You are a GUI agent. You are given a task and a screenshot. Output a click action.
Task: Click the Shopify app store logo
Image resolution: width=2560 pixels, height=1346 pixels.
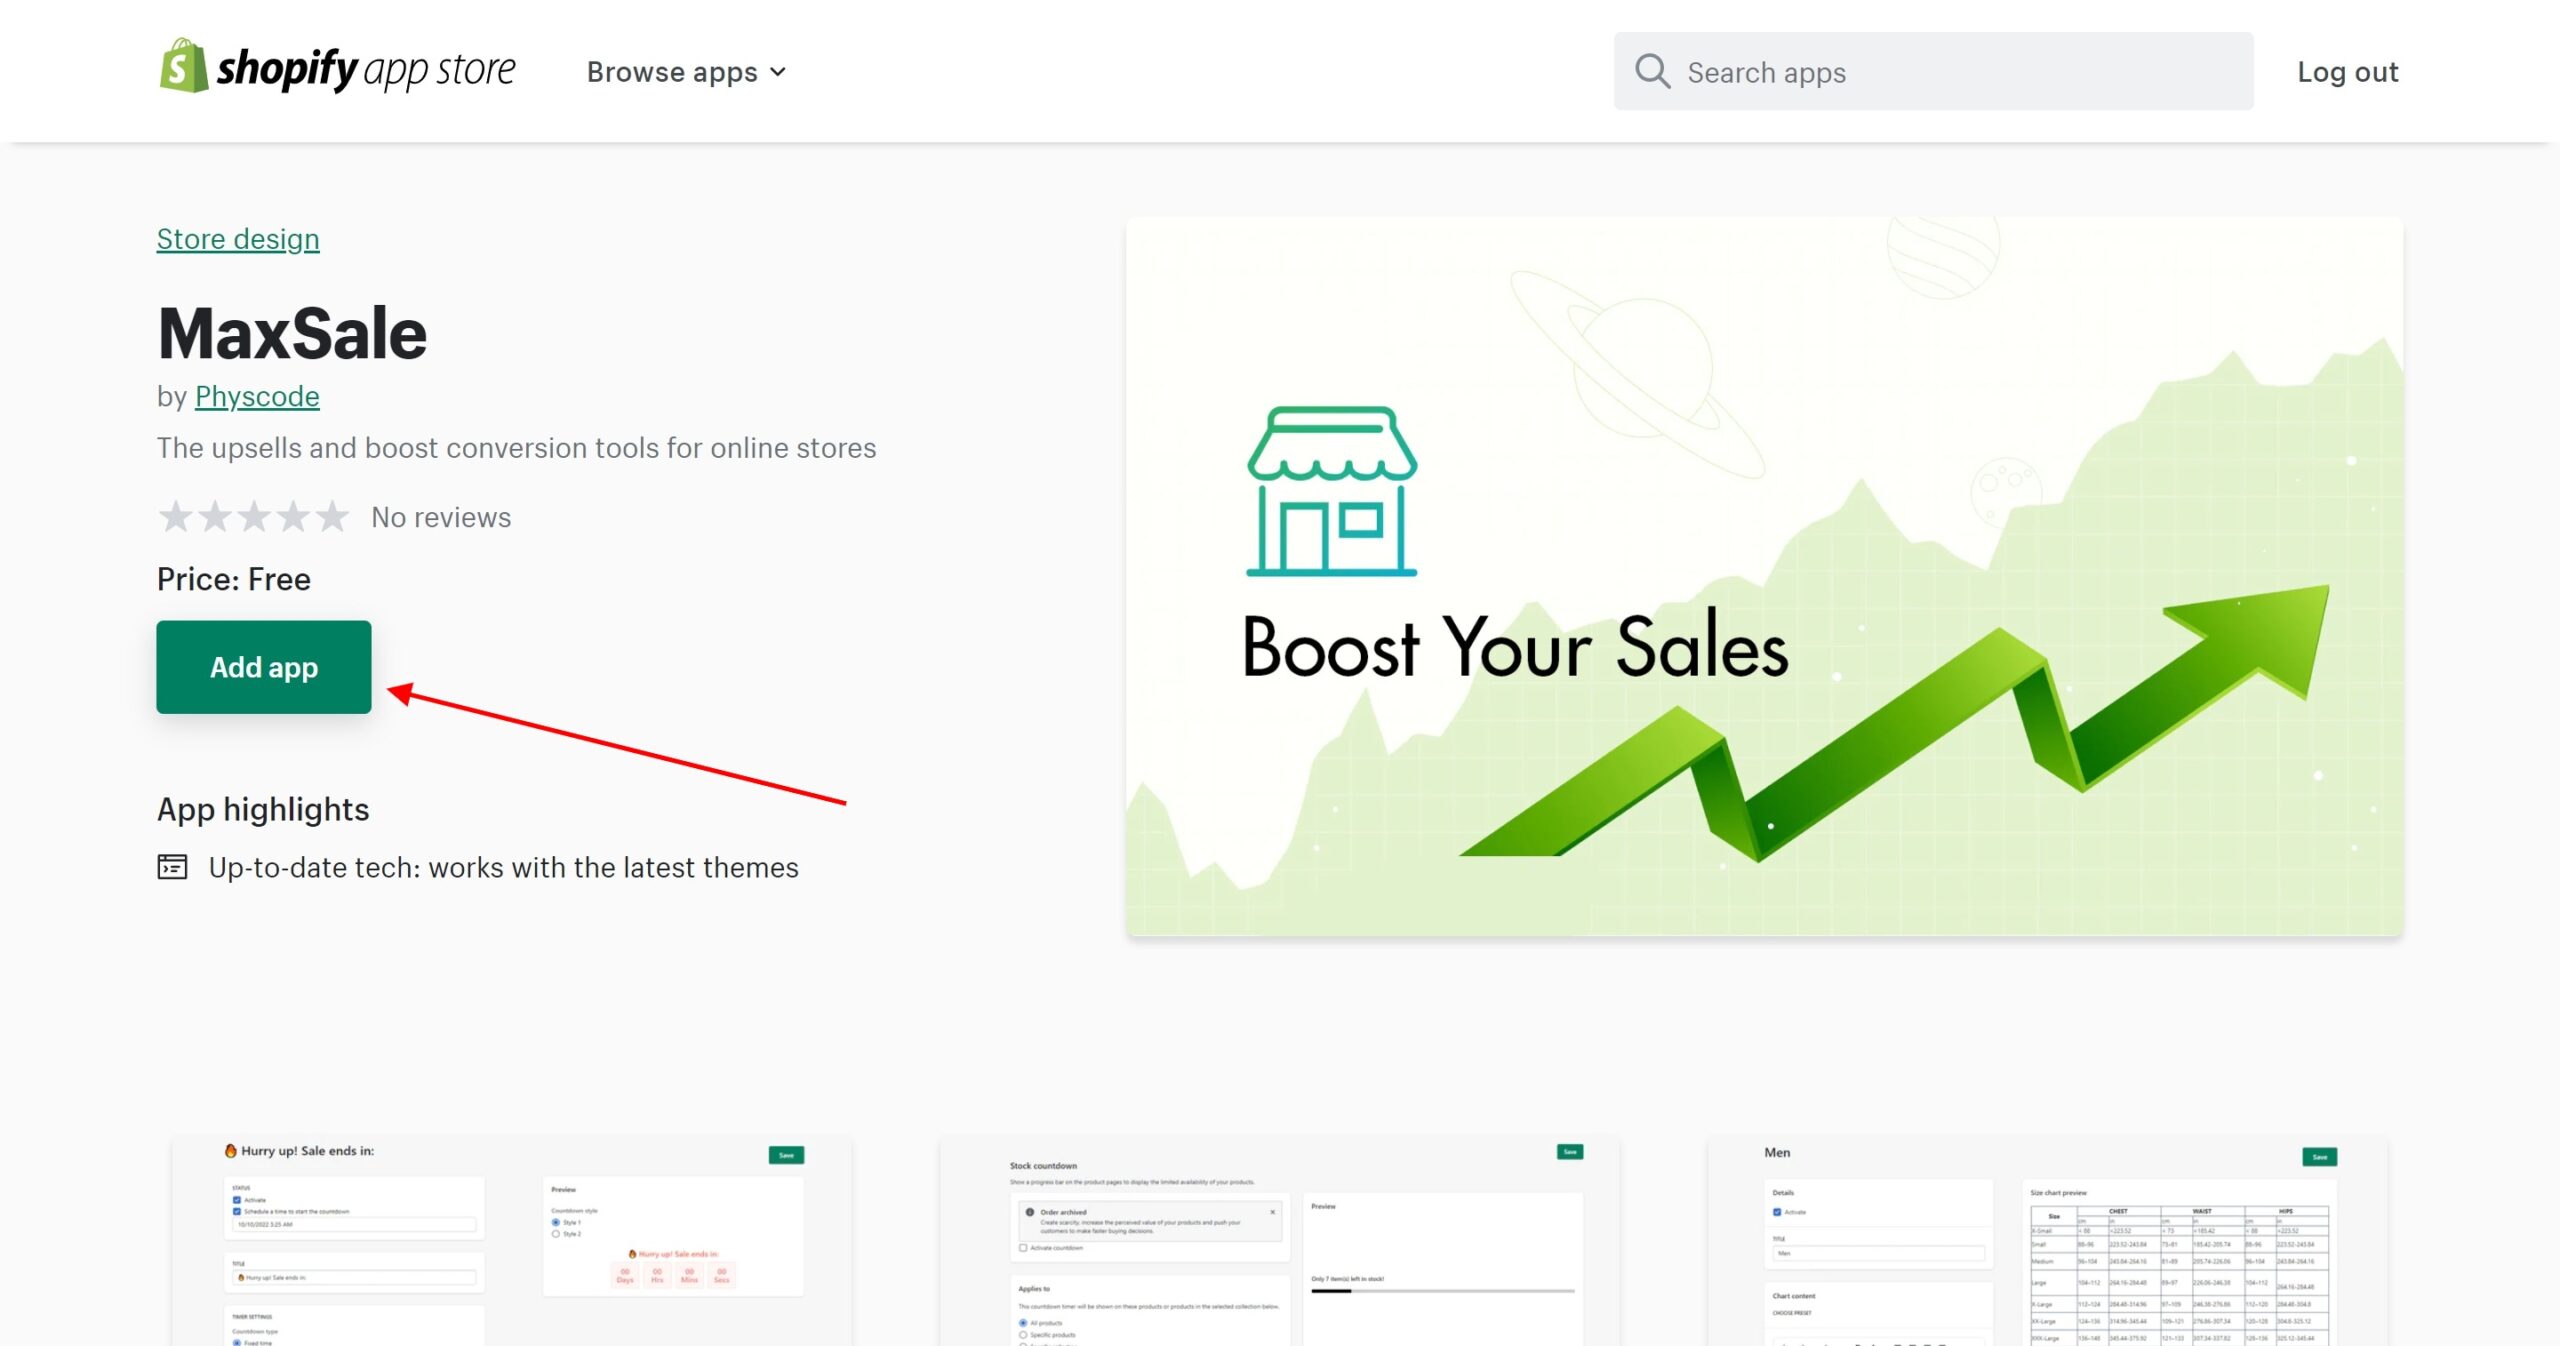337,68
